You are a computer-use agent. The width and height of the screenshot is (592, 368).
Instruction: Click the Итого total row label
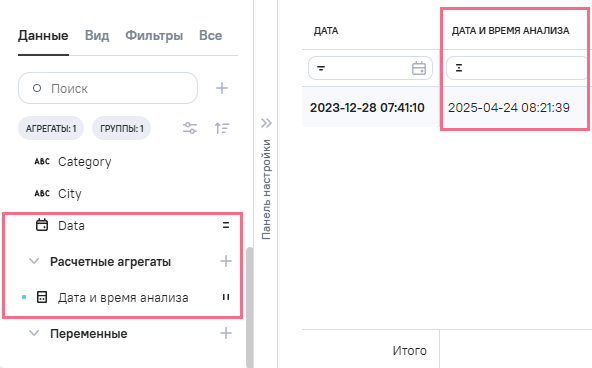410,351
